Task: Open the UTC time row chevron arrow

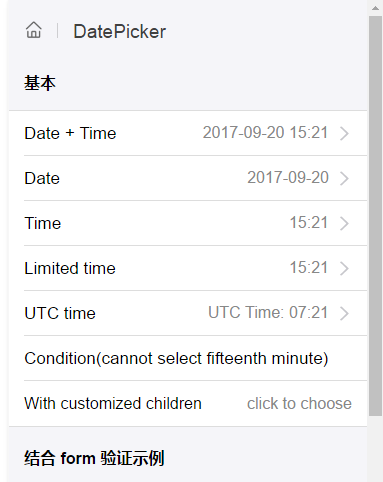Action: click(x=344, y=313)
